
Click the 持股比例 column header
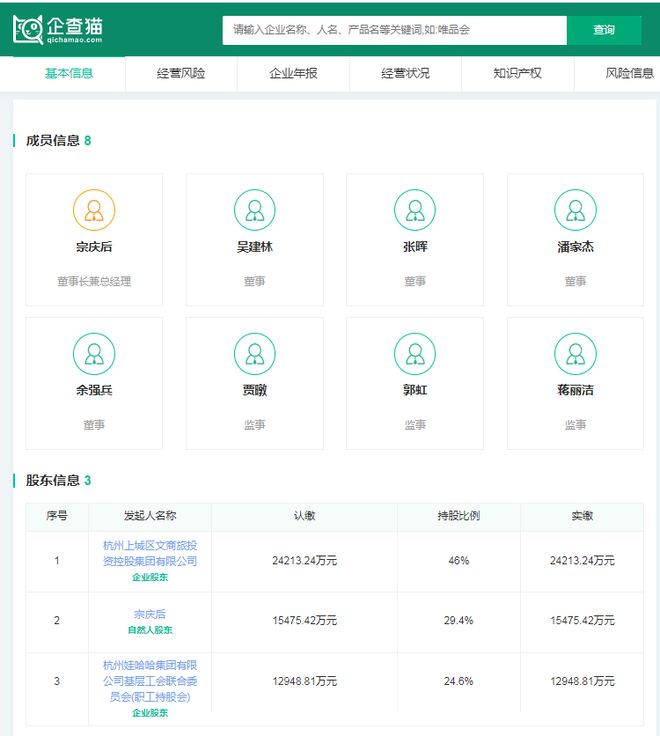coord(459,516)
